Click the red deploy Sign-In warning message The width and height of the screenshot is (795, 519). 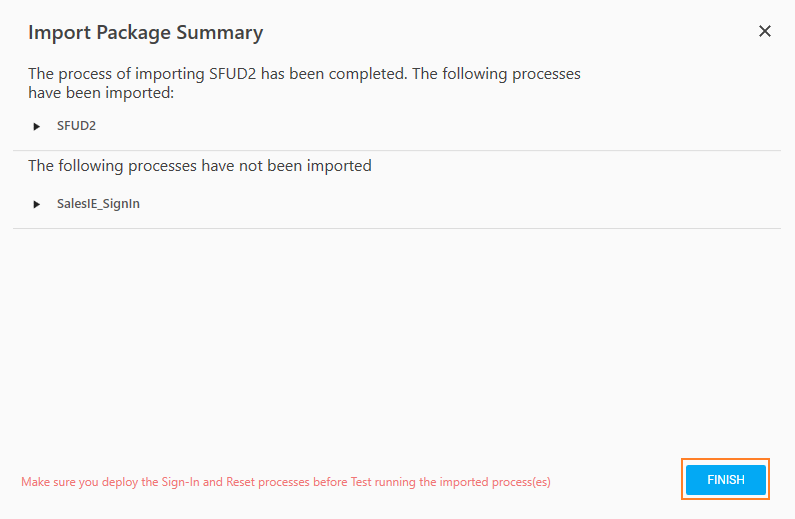click(285, 482)
